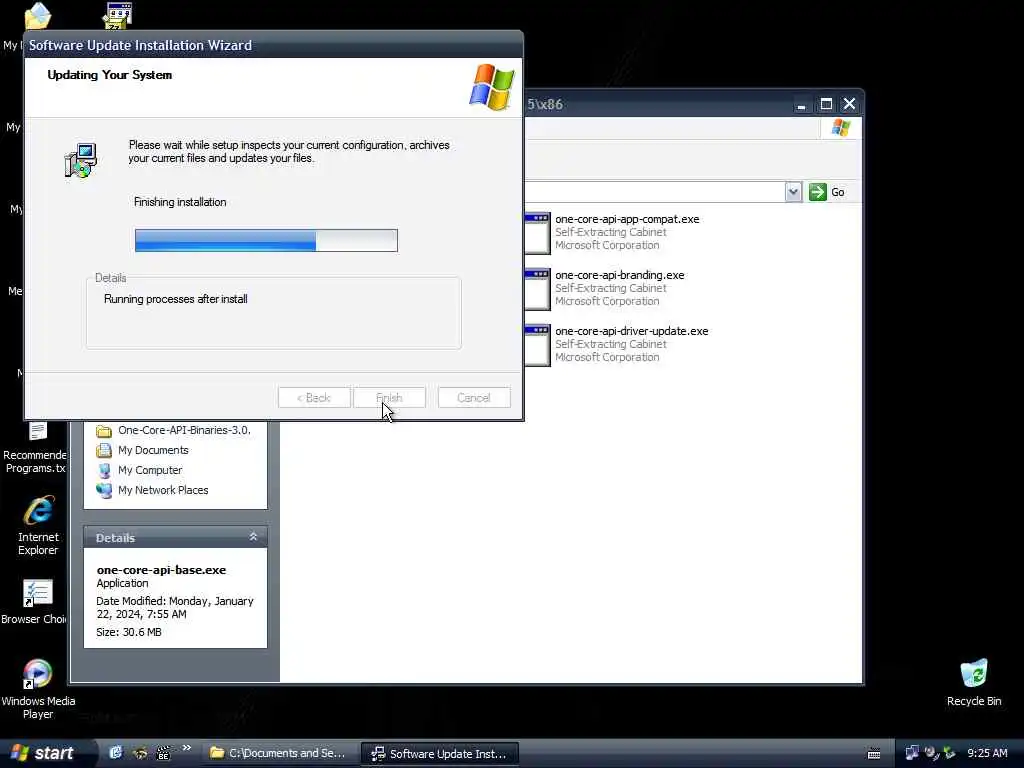The width and height of the screenshot is (1024, 768).
Task: Click the on-screen keyboard icon in the taskbar
Action: [x=874, y=754]
